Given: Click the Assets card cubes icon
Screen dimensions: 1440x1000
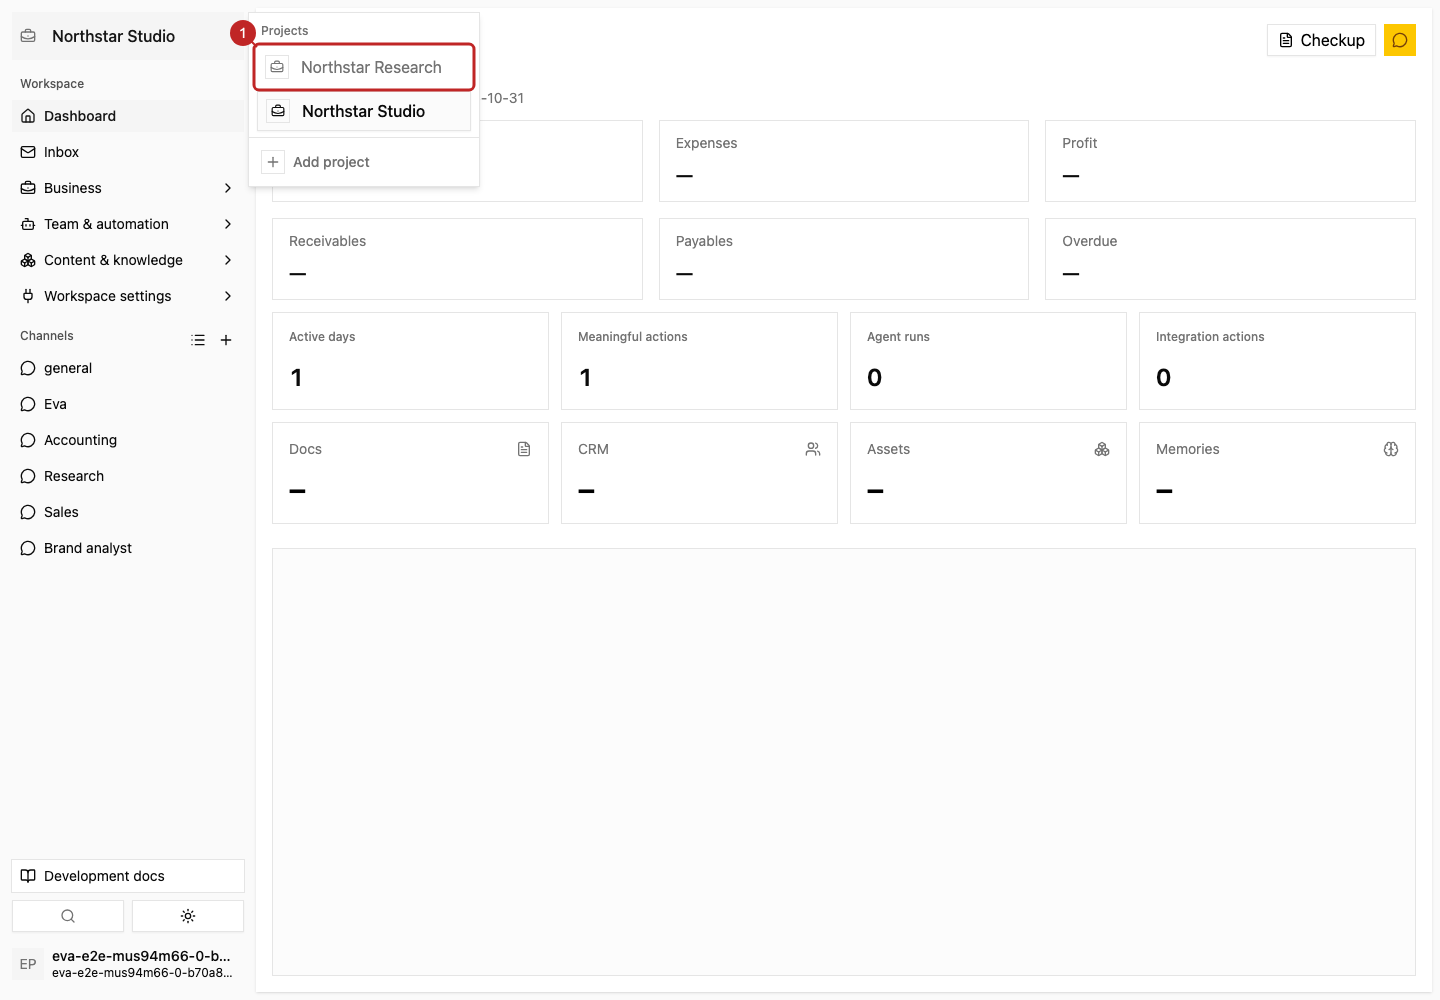Looking at the screenshot, I should click(x=1102, y=449).
